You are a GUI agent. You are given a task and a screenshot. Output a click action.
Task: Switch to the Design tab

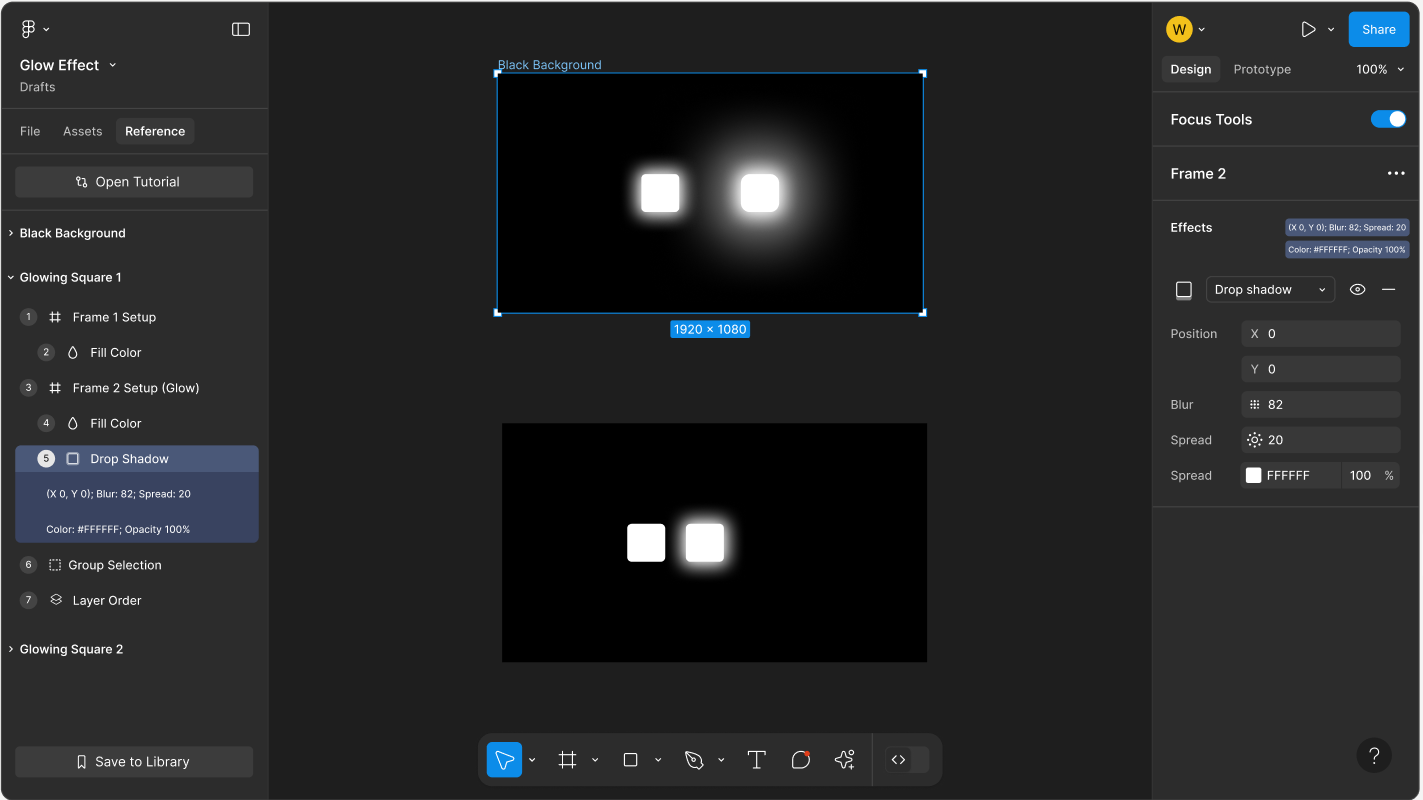[x=1191, y=69]
